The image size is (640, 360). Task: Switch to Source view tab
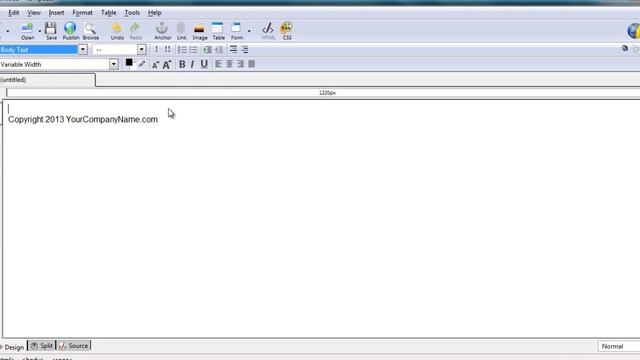[73, 346]
